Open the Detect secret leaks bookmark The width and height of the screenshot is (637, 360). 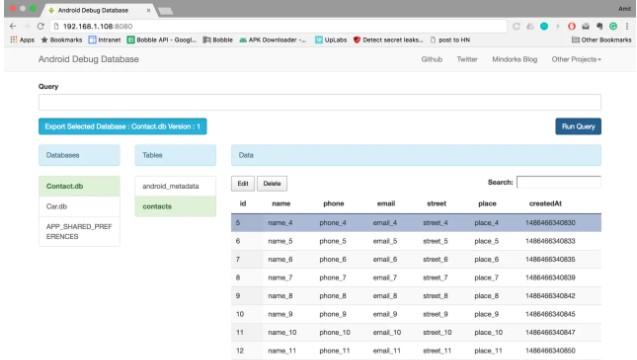point(388,40)
